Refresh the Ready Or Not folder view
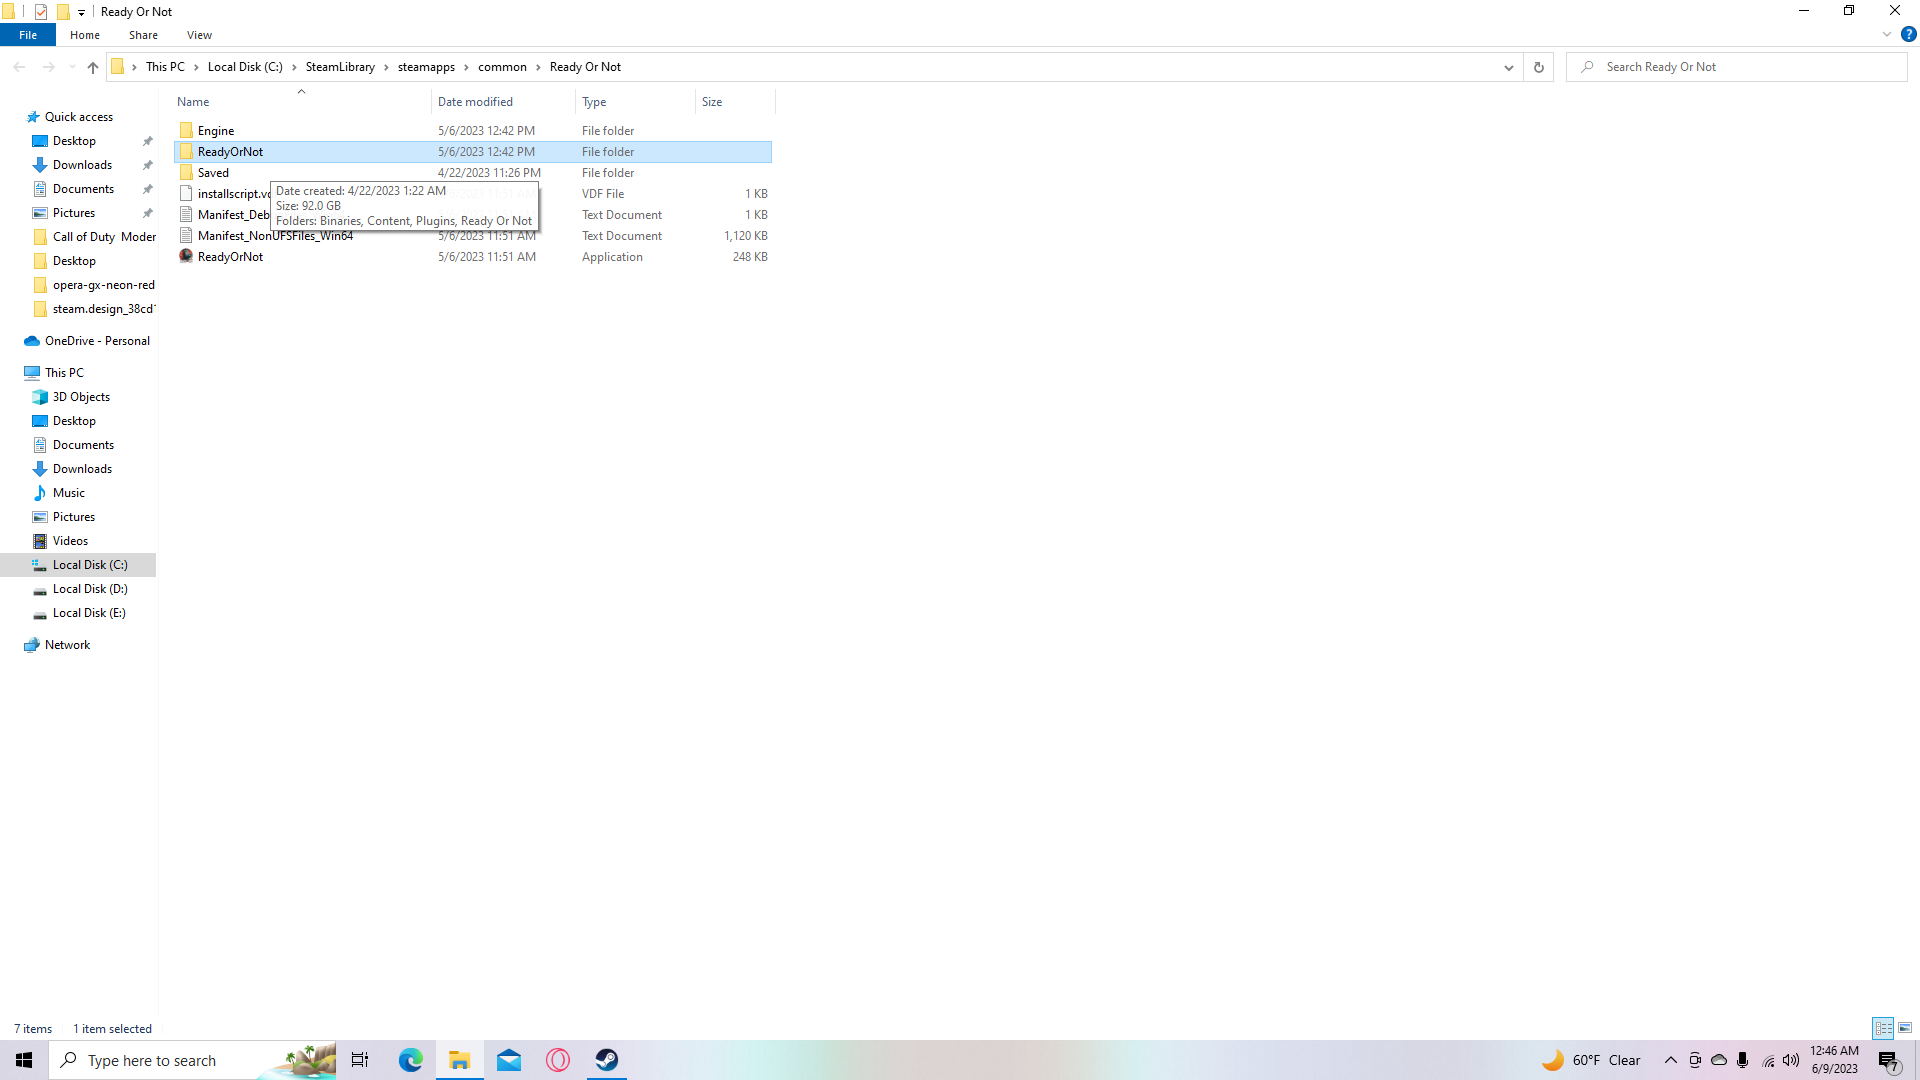 1538,67
